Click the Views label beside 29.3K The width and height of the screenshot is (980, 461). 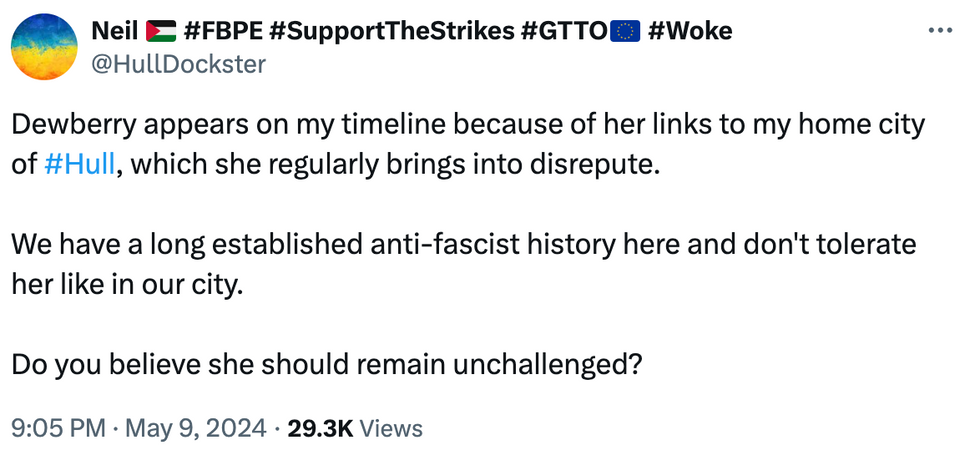pyautogui.click(x=392, y=429)
